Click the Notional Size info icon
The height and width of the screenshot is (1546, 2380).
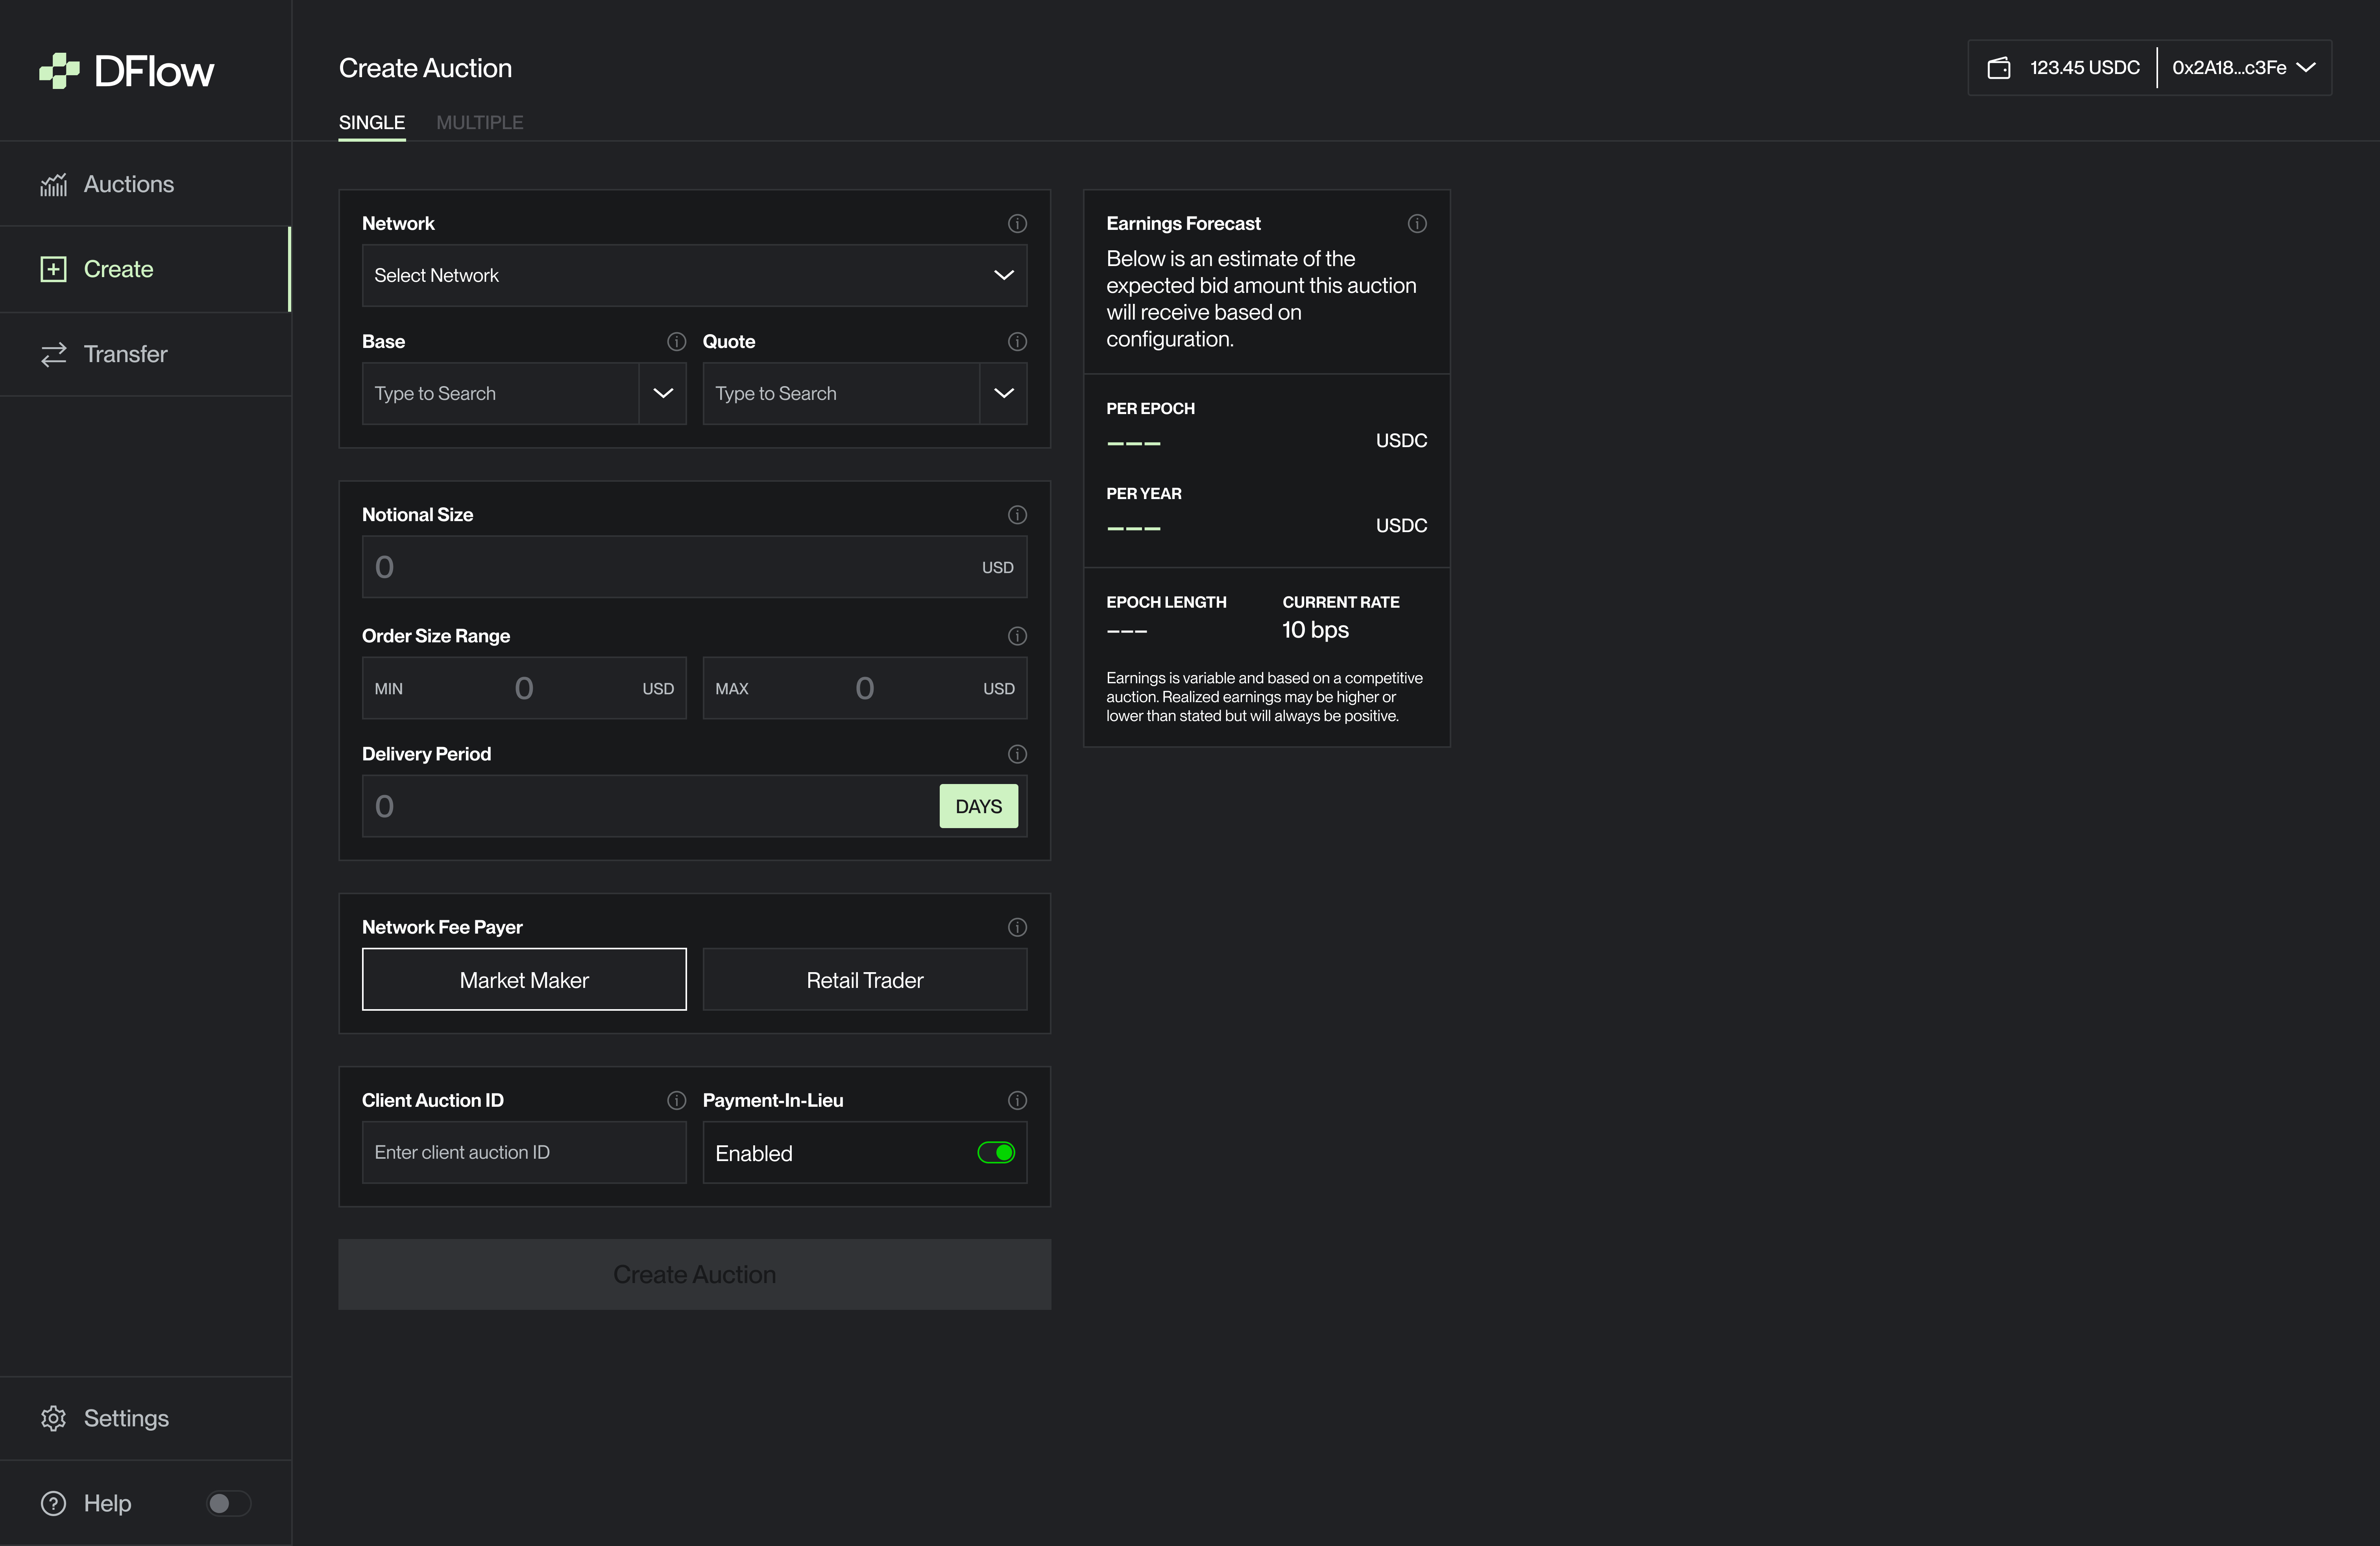point(1017,515)
